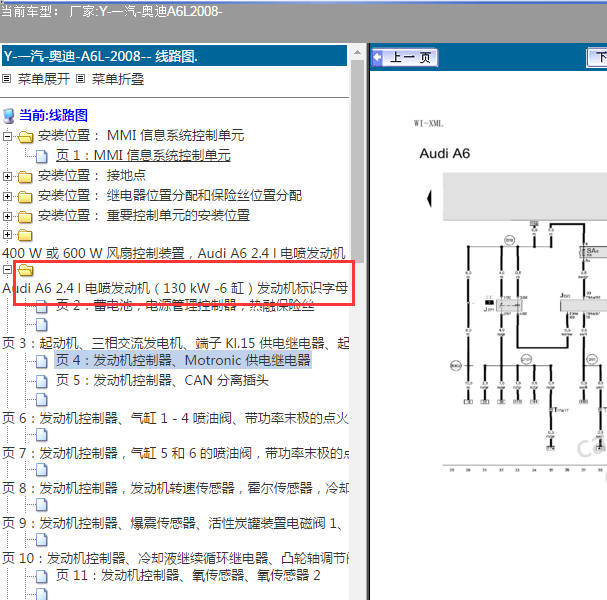
Task: Expand the 继电器位置分配和保险丝位置分配 folder
Action: pyautogui.click(x=7, y=196)
